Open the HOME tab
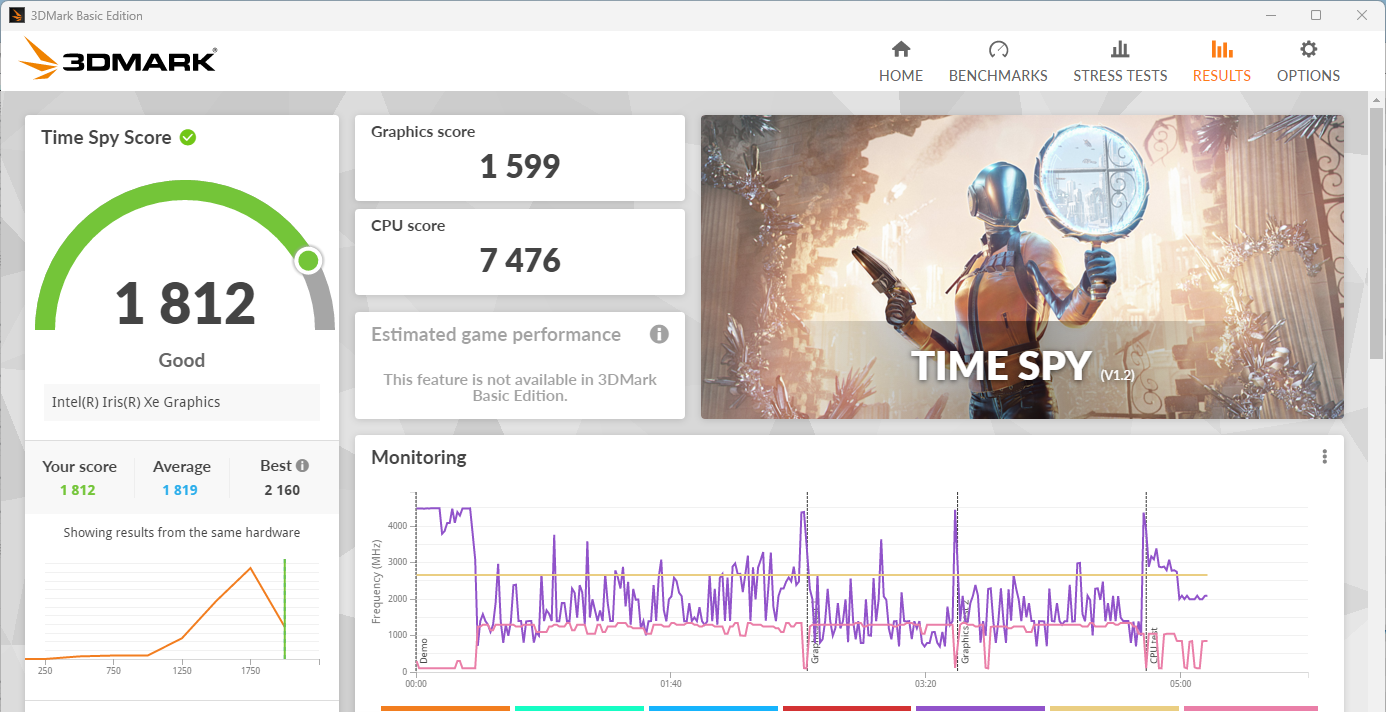 [x=900, y=62]
